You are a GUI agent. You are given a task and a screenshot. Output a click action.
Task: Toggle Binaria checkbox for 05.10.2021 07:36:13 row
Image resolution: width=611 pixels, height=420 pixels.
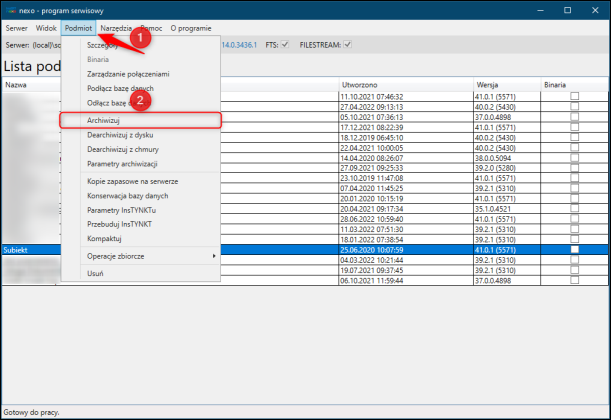click(x=574, y=116)
